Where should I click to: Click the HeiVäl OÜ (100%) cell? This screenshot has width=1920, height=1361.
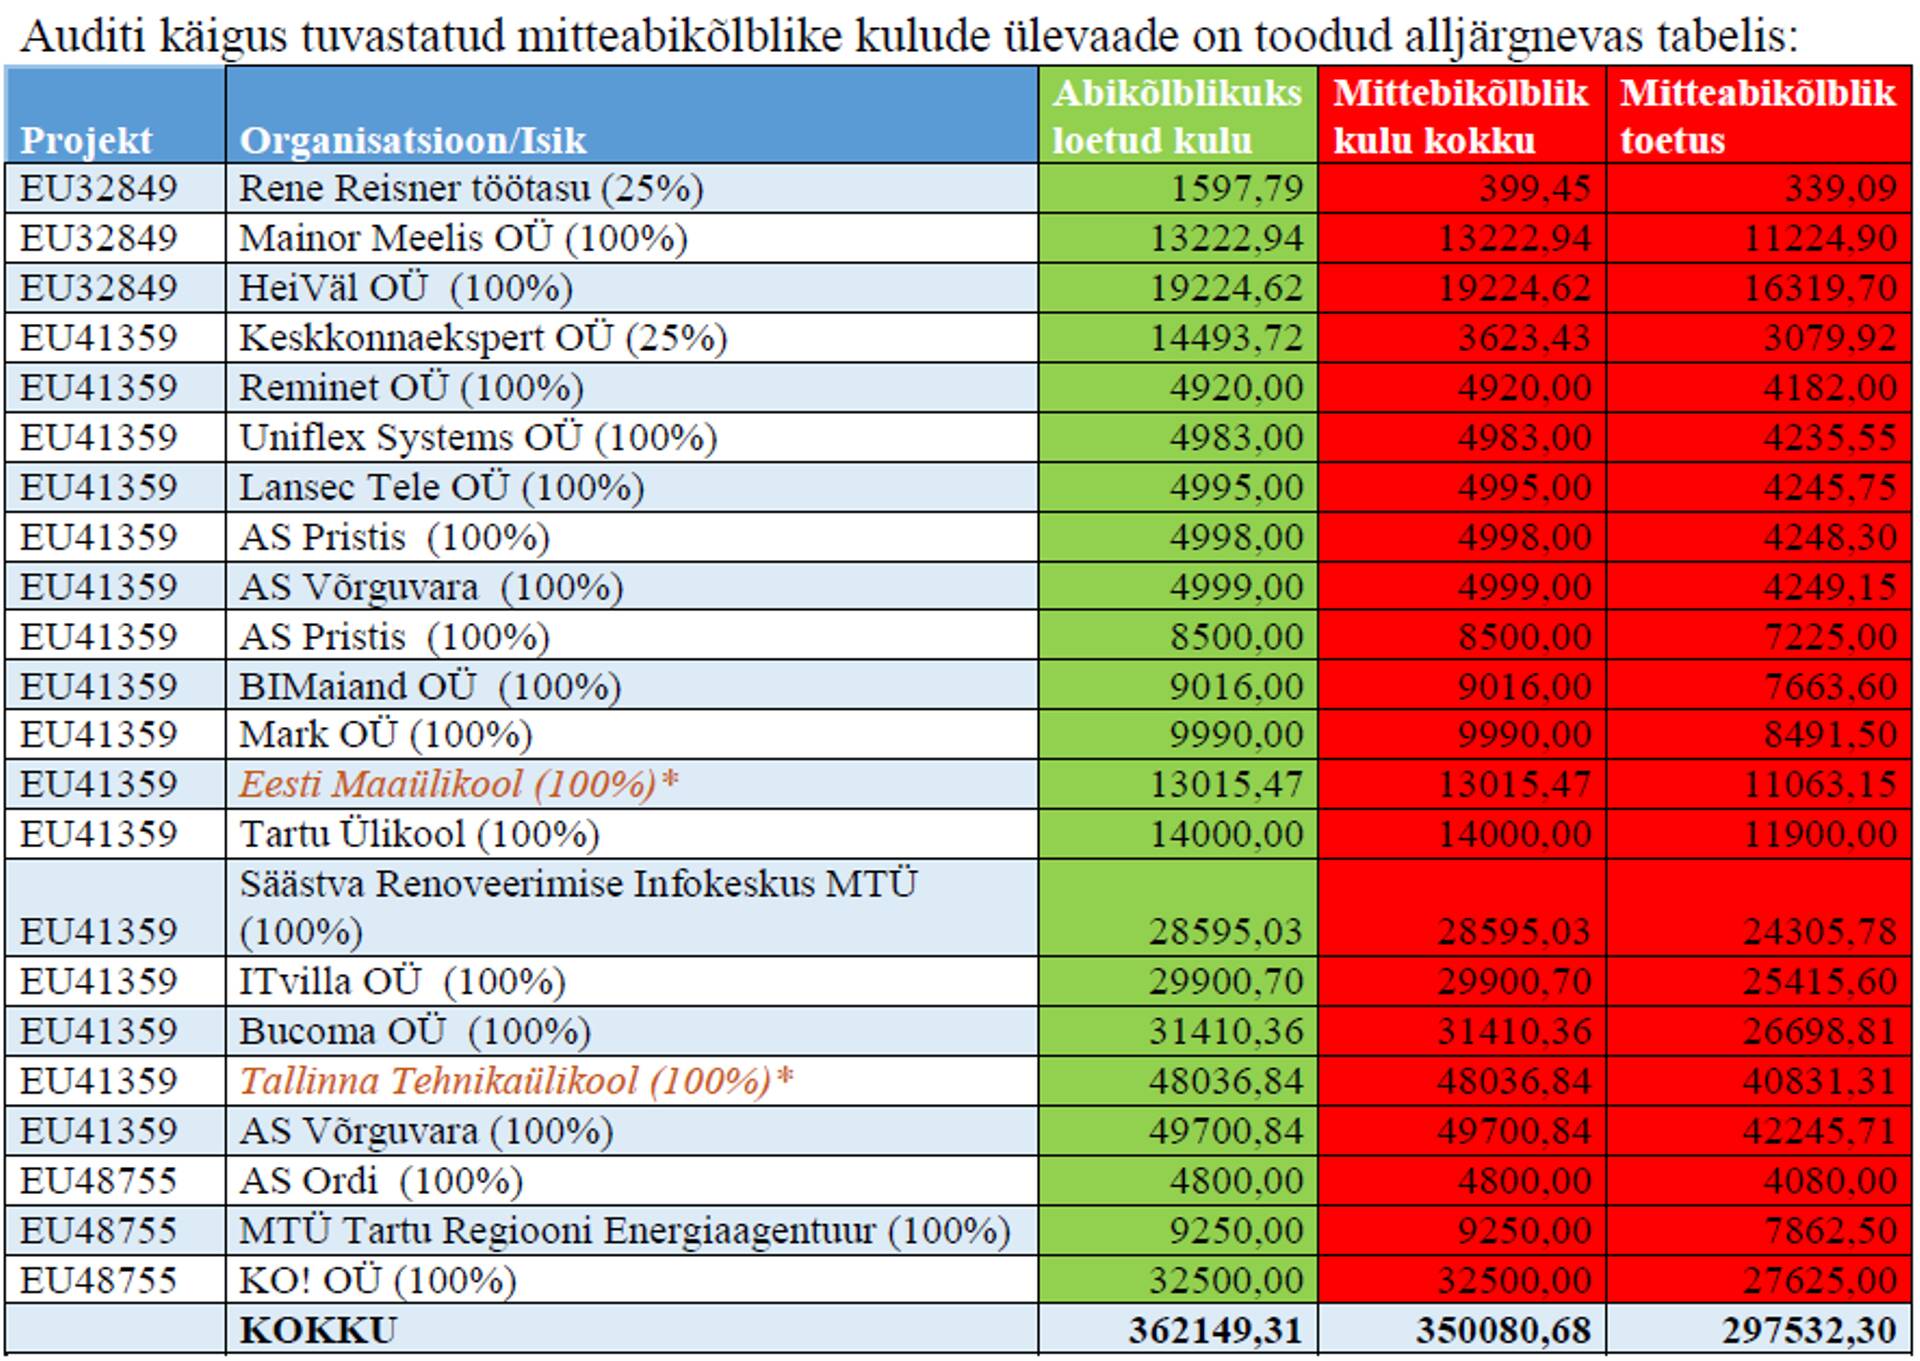tap(406, 288)
